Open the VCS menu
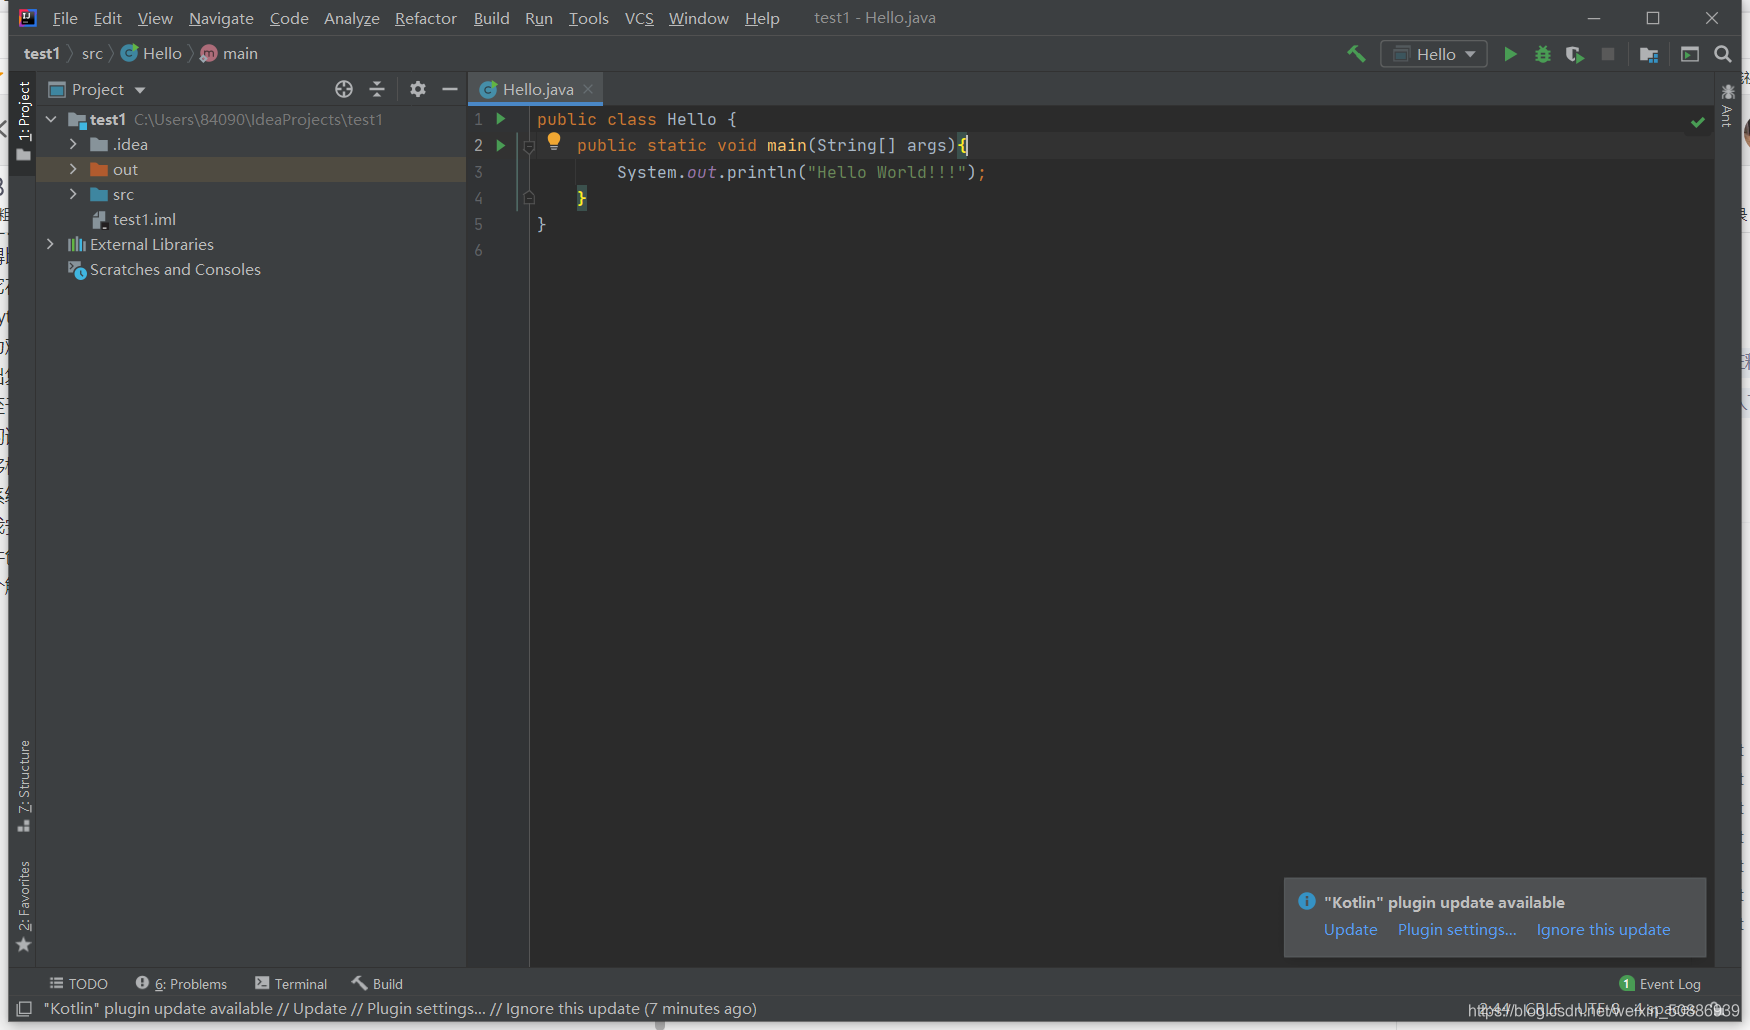The width and height of the screenshot is (1750, 1030). point(639,18)
